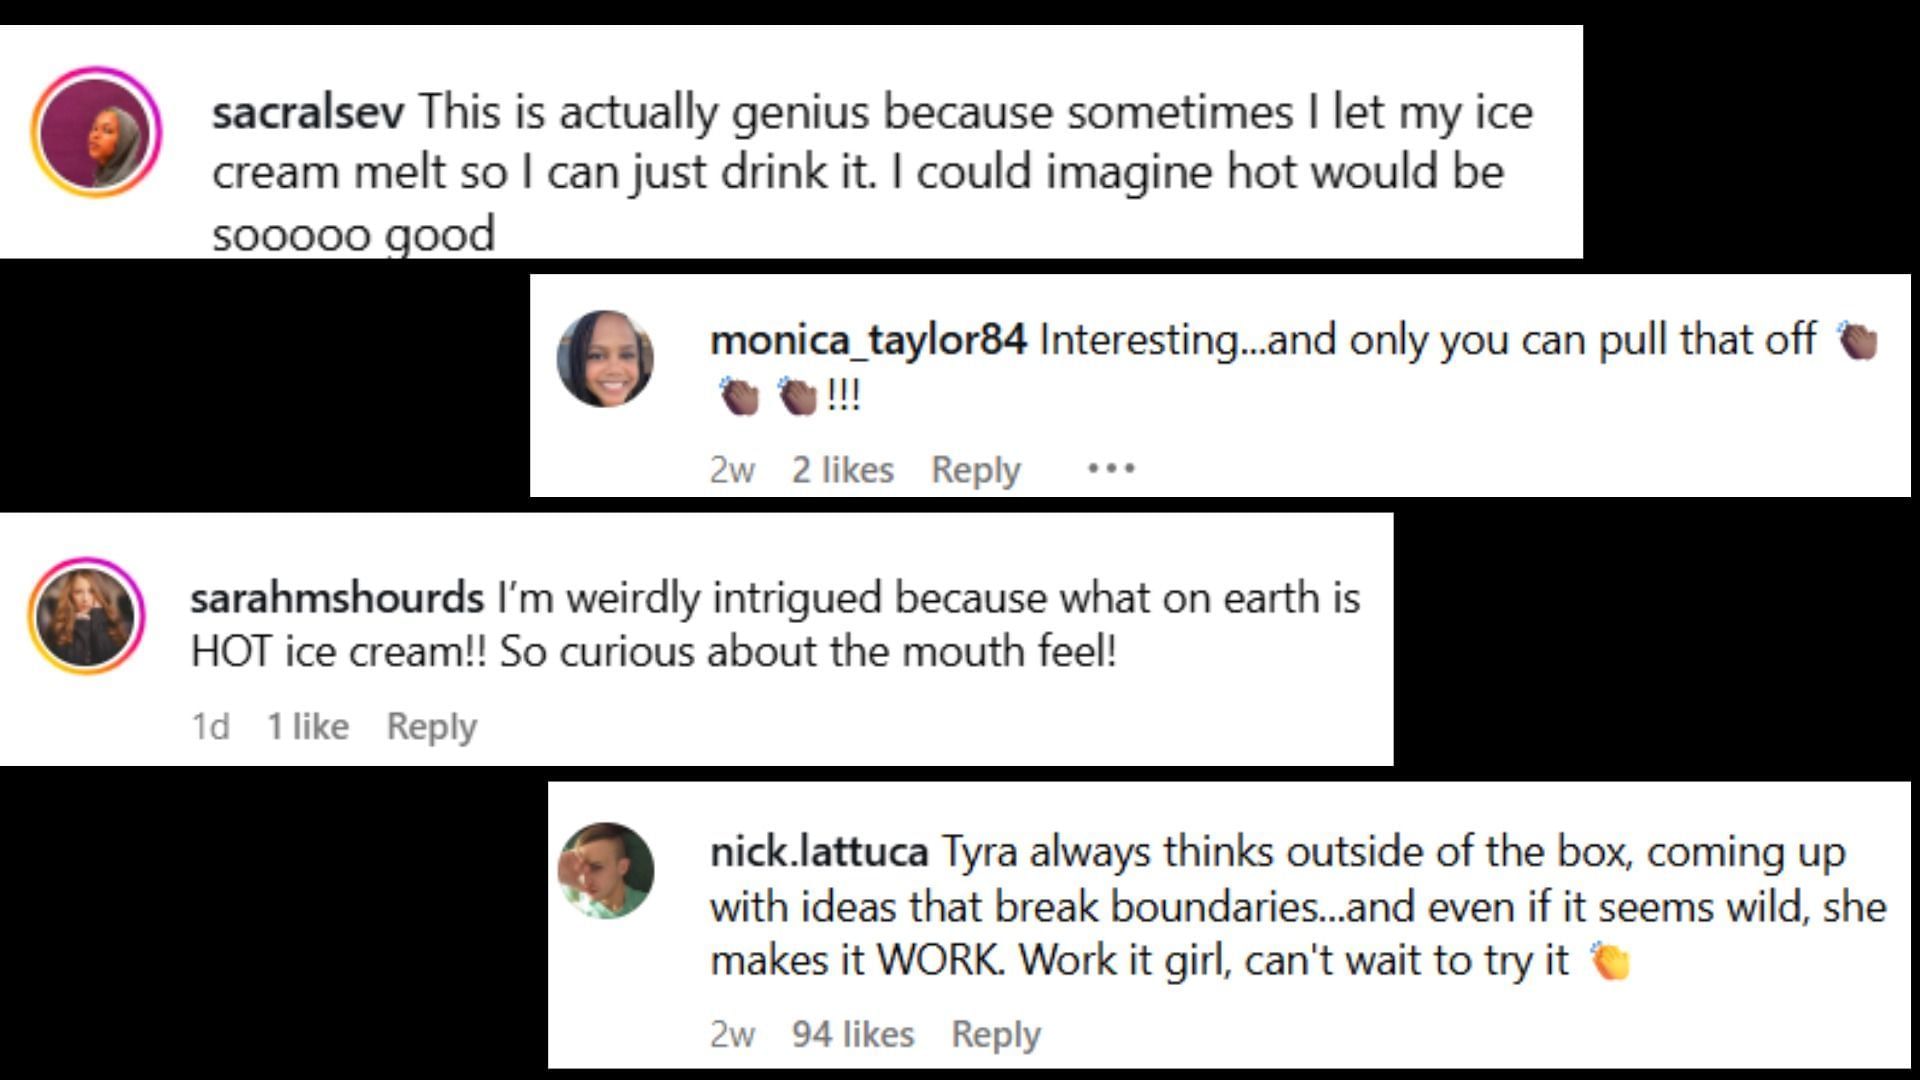Click the clapping emoji in nick.lattuca's comment
The height and width of the screenshot is (1080, 1920).
click(1610, 961)
